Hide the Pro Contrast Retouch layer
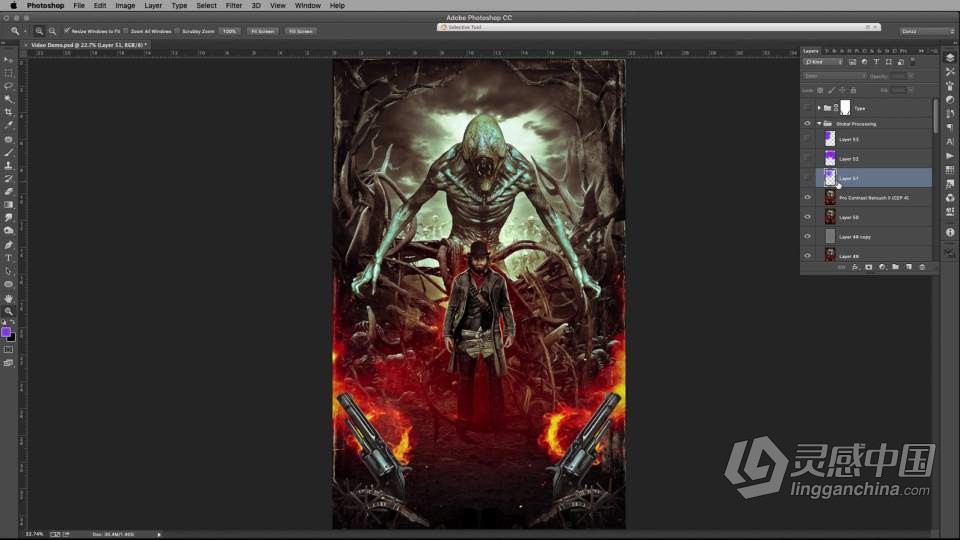The height and width of the screenshot is (540, 960). tap(808, 198)
